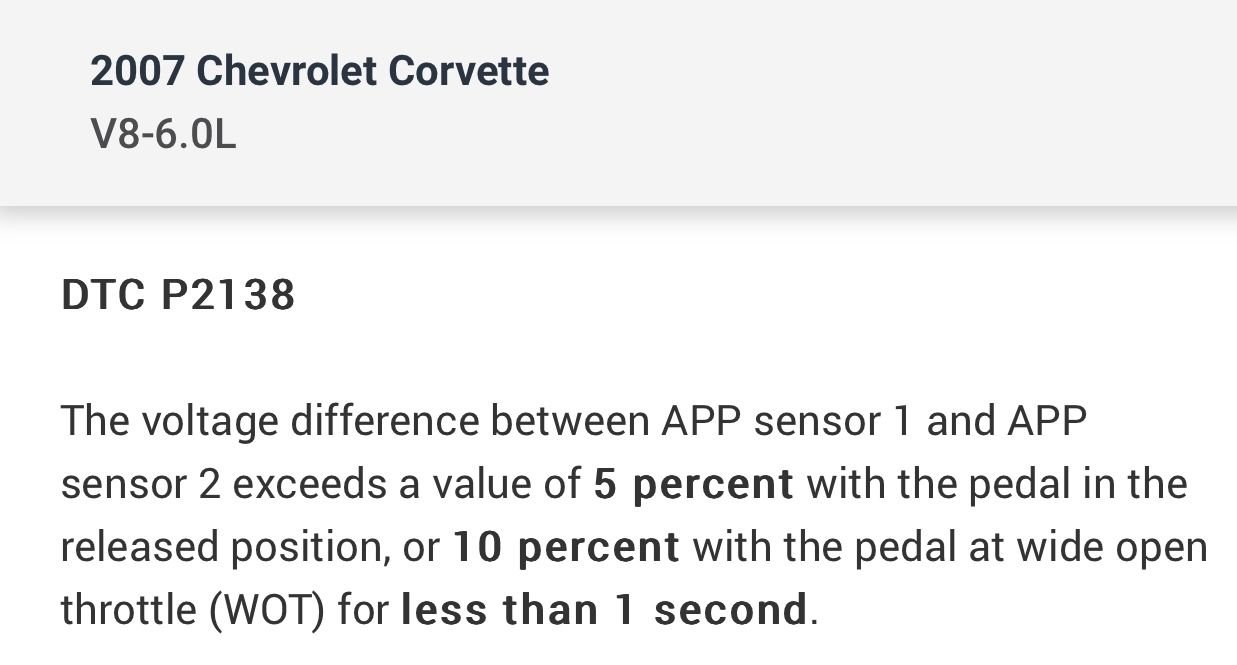Click the "(WOT)" abbreviation
1237x665 pixels.
267,610
